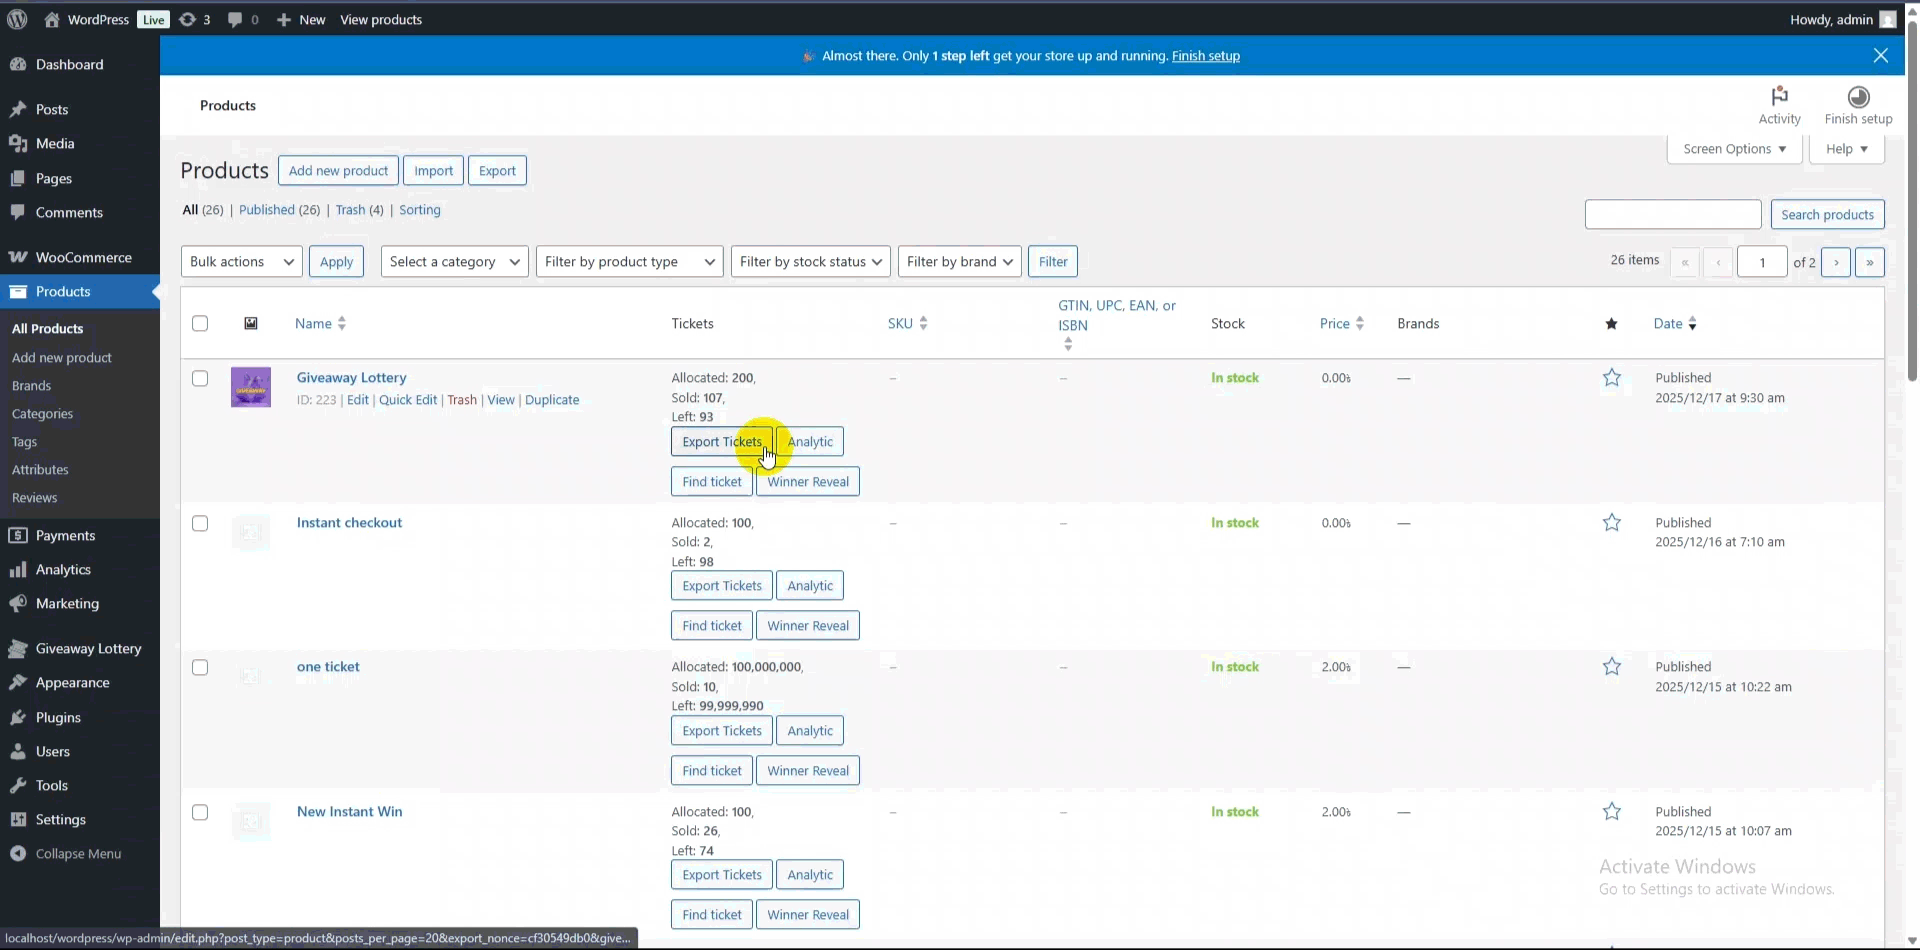
Task: Click the WordPress logo icon in admin bar
Action: pos(17,19)
